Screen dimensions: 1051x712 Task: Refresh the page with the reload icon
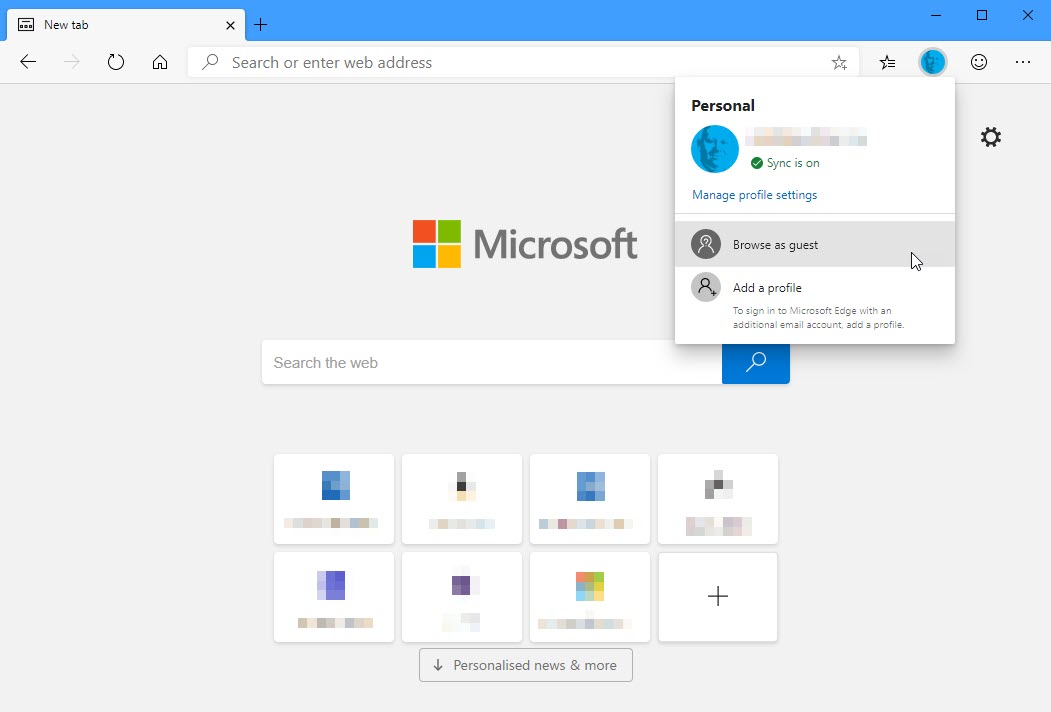(116, 62)
